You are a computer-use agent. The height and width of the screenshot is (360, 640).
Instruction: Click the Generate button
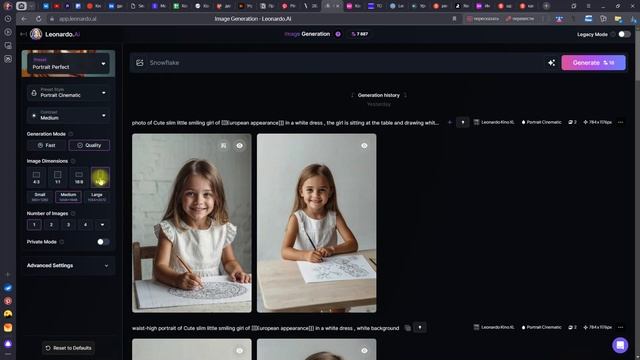(593, 63)
